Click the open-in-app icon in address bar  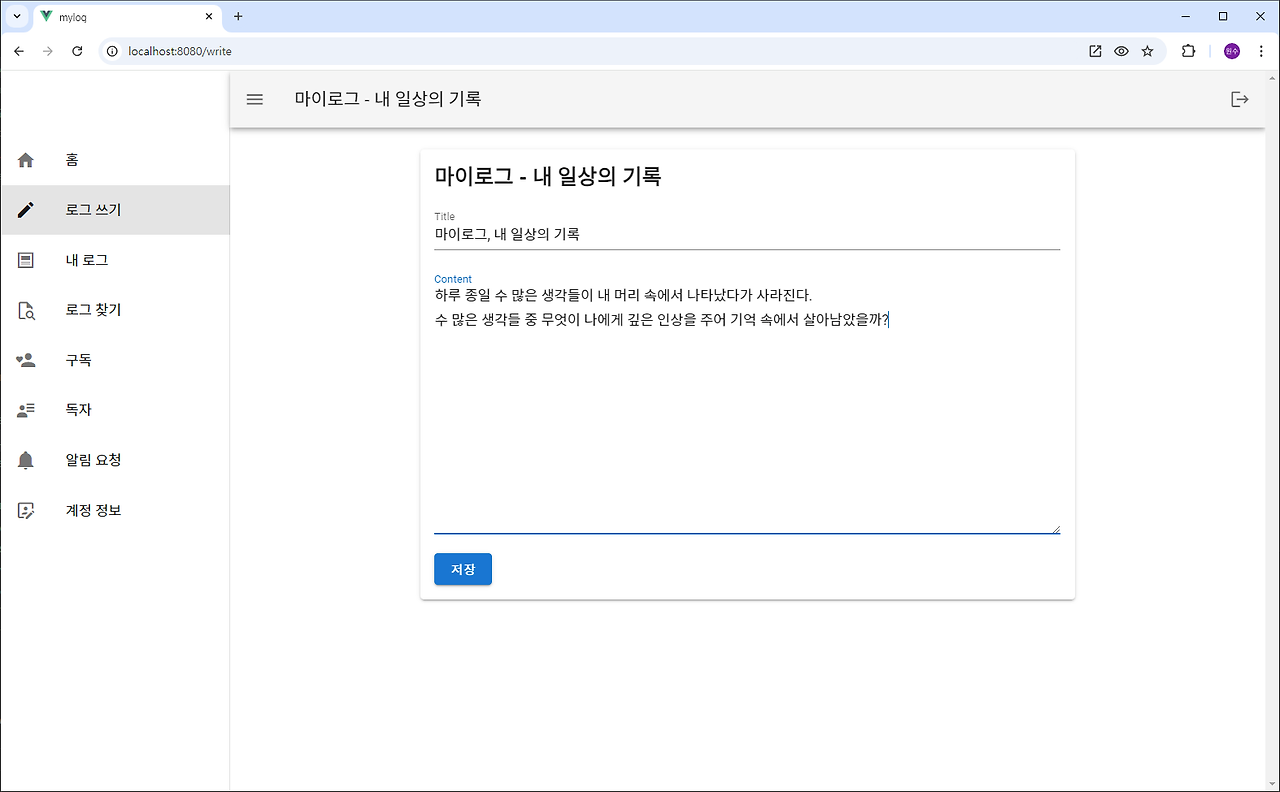click(1095, 51)
